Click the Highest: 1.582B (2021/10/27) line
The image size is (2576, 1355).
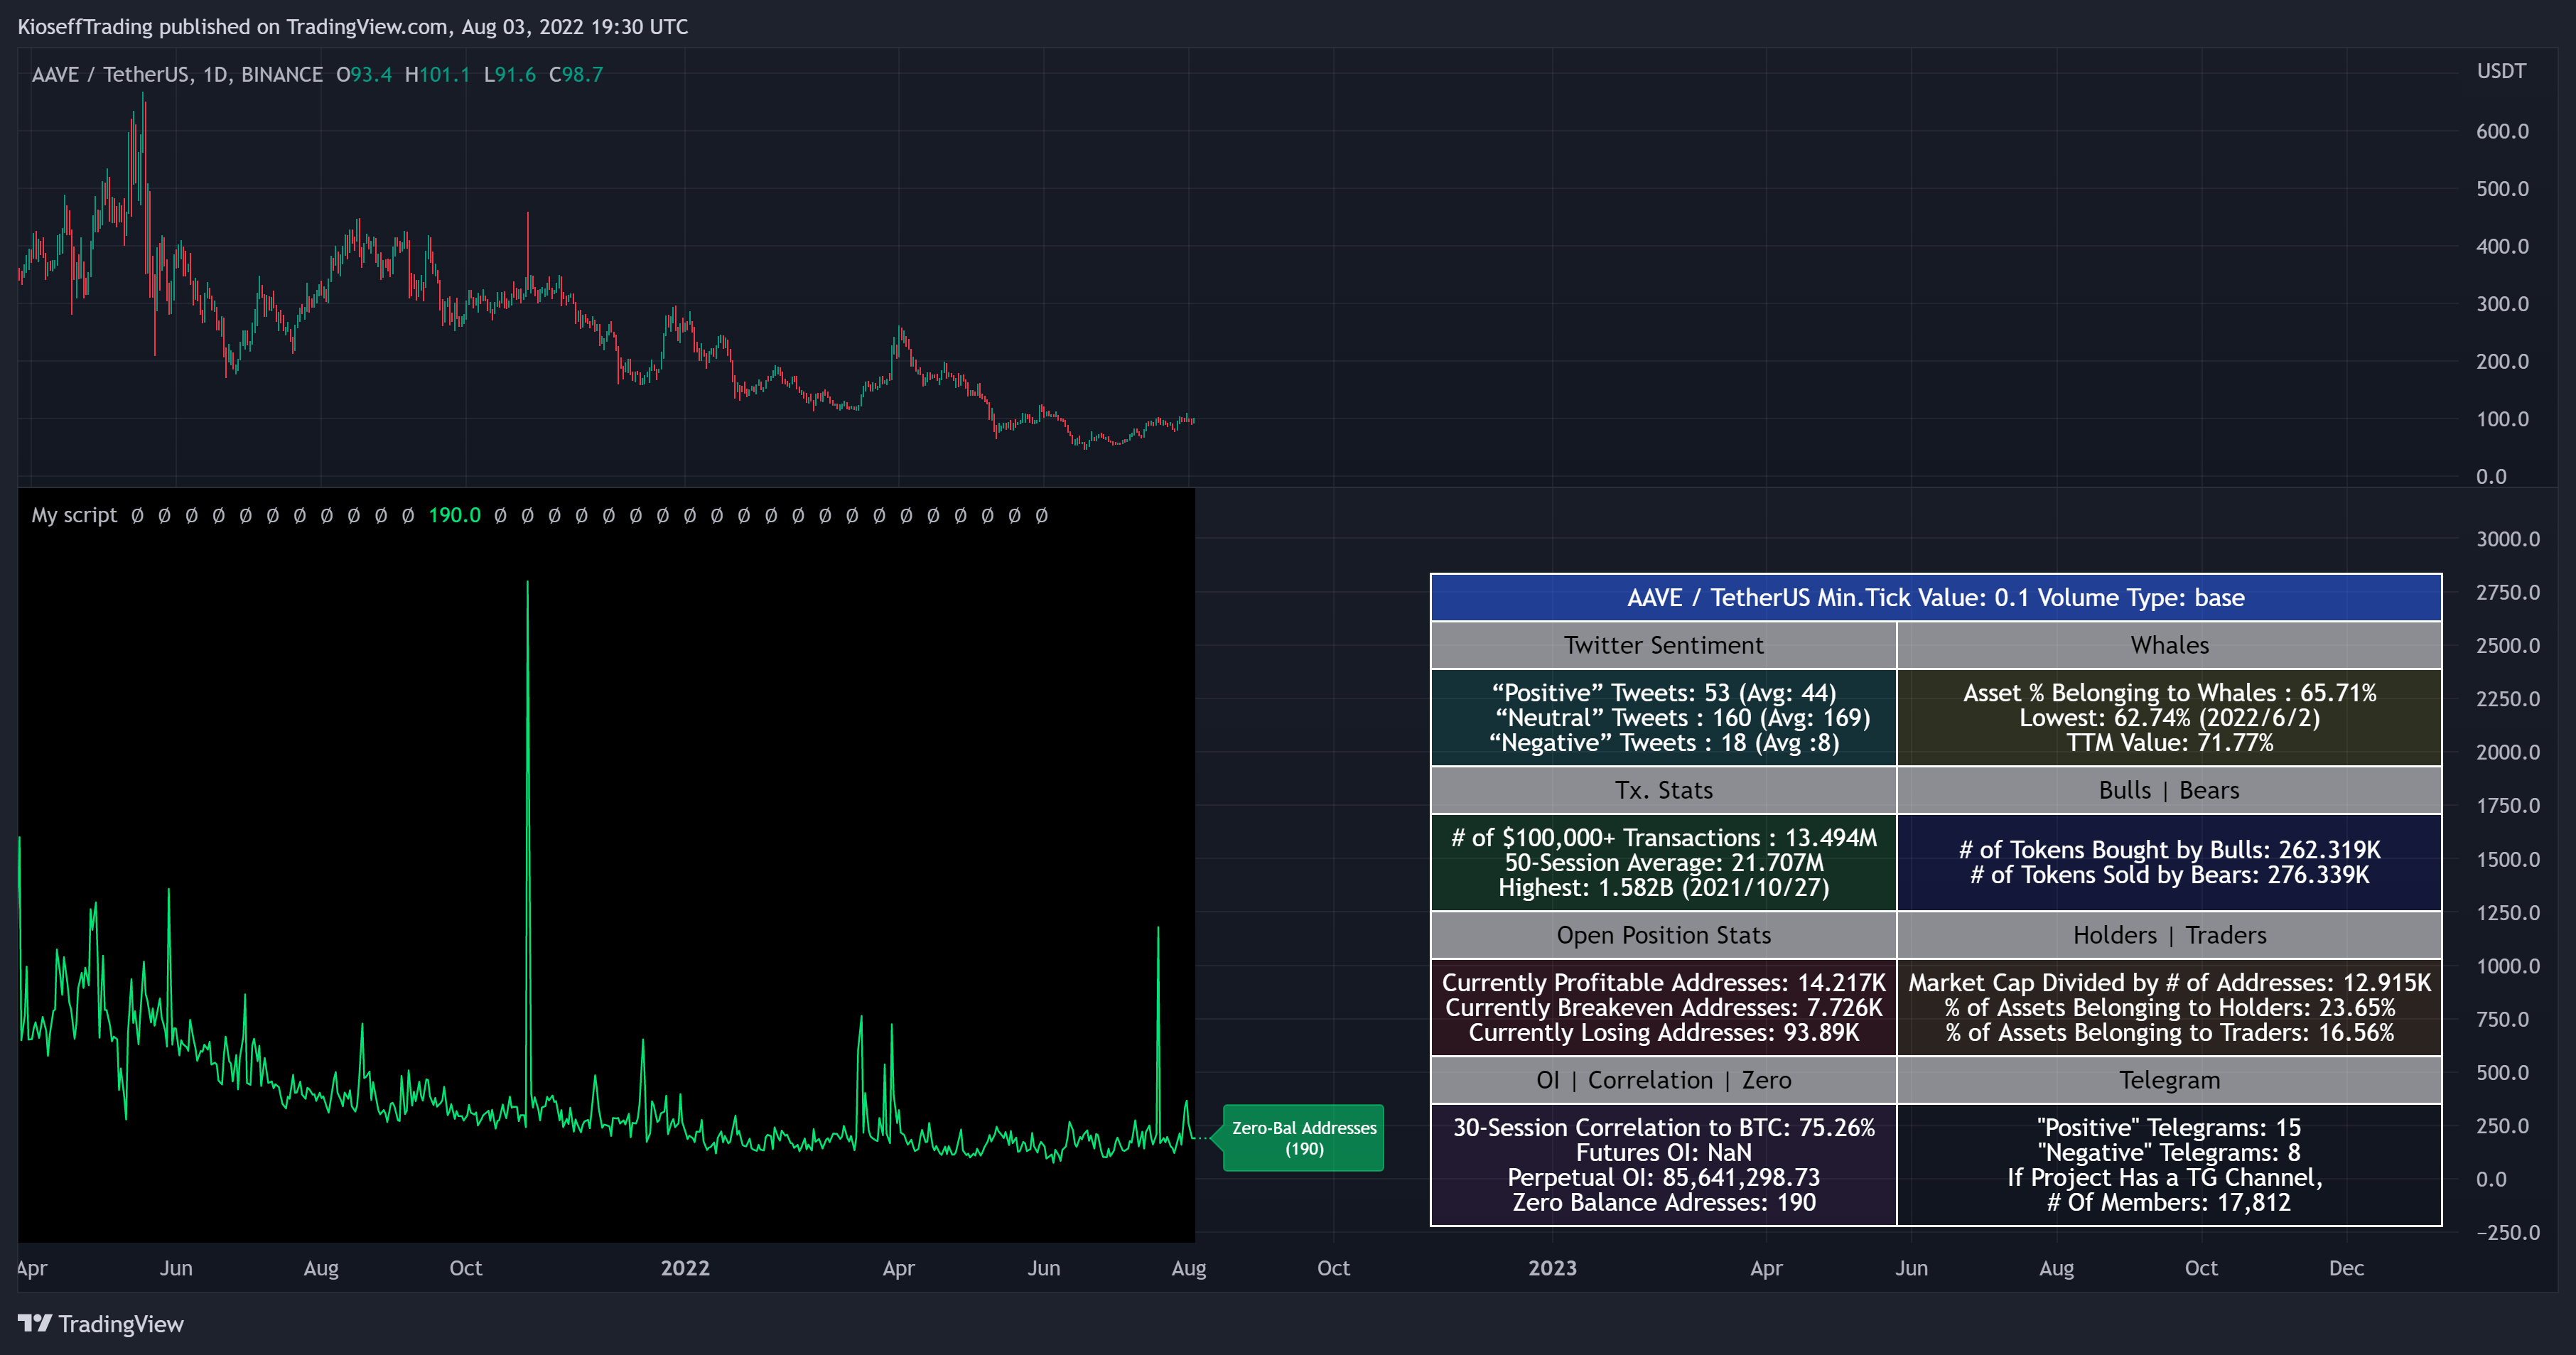point(1664,888)
